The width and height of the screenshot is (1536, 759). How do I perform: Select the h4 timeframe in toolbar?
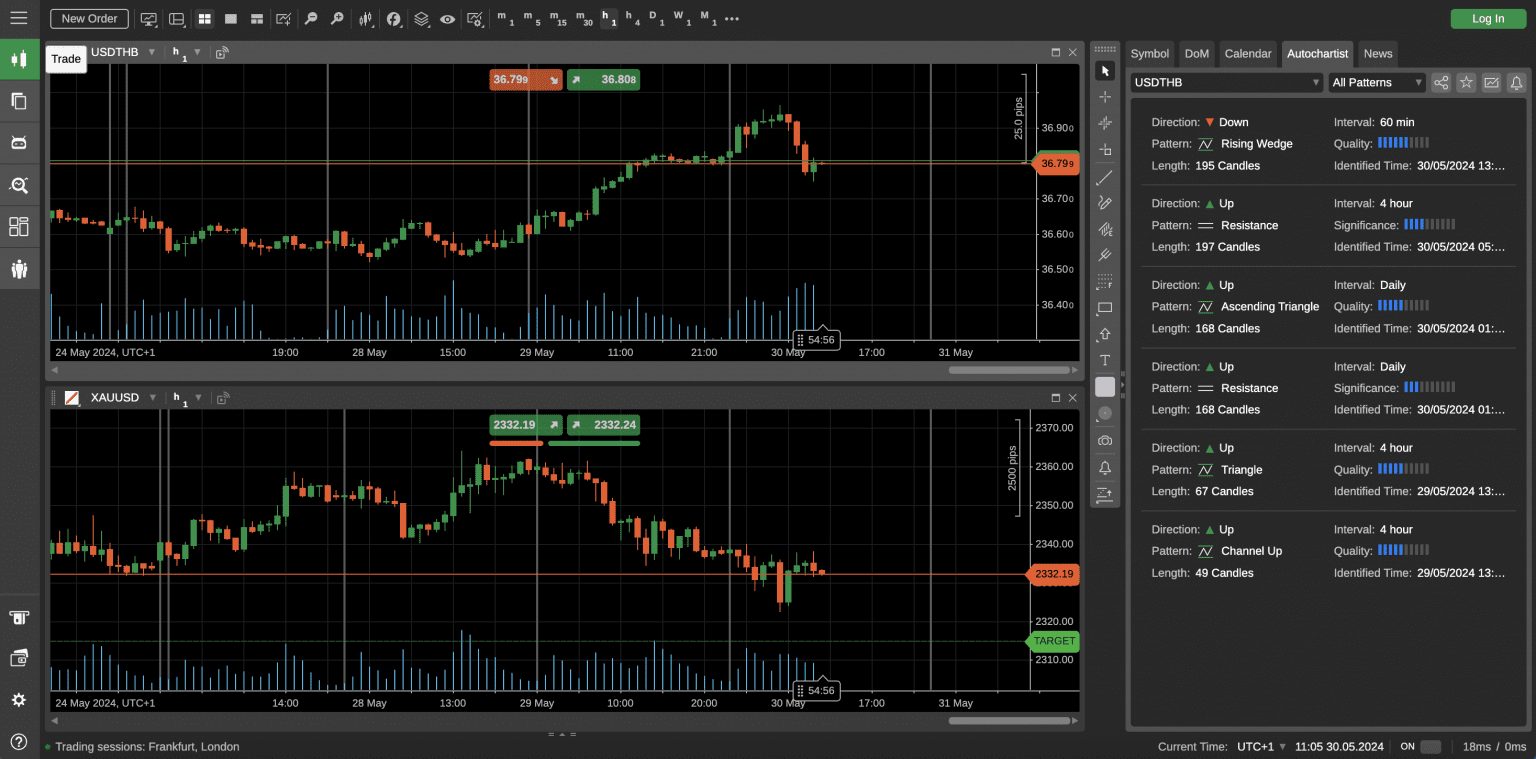pos(632,19)
